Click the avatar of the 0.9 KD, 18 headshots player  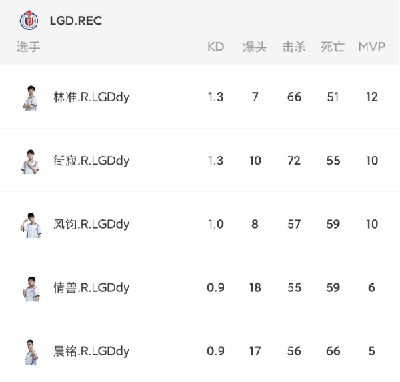coord(31,289)
